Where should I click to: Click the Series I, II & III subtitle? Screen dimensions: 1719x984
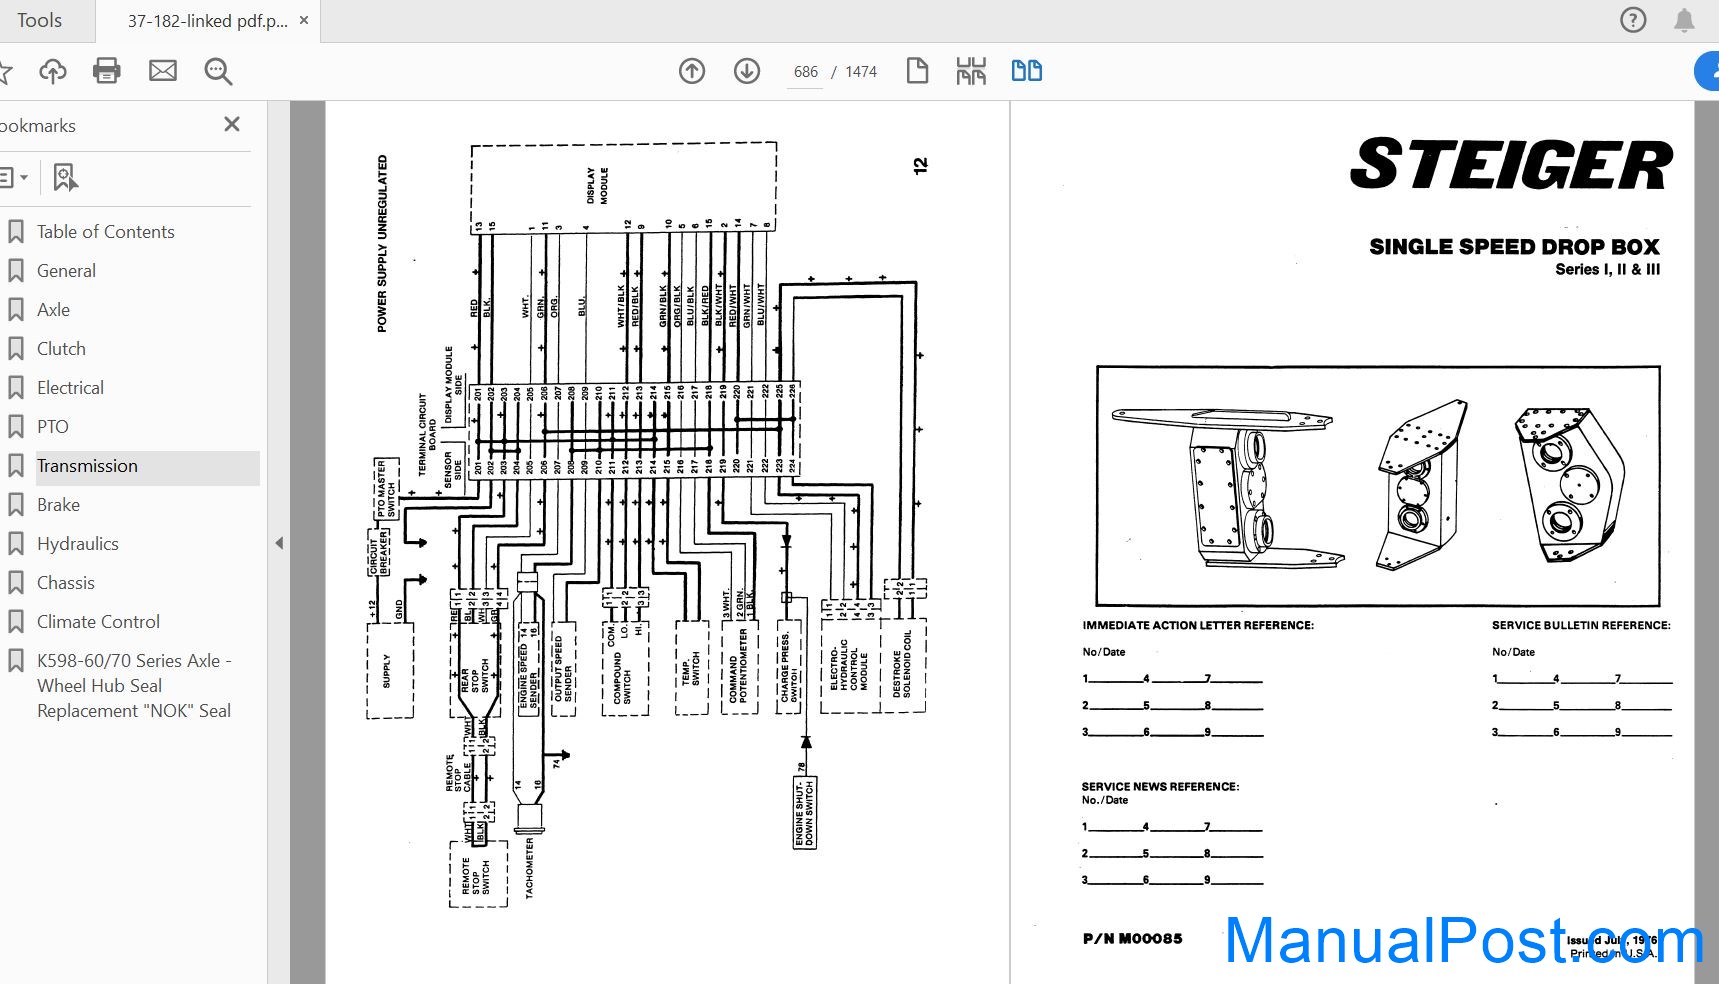1607,270
